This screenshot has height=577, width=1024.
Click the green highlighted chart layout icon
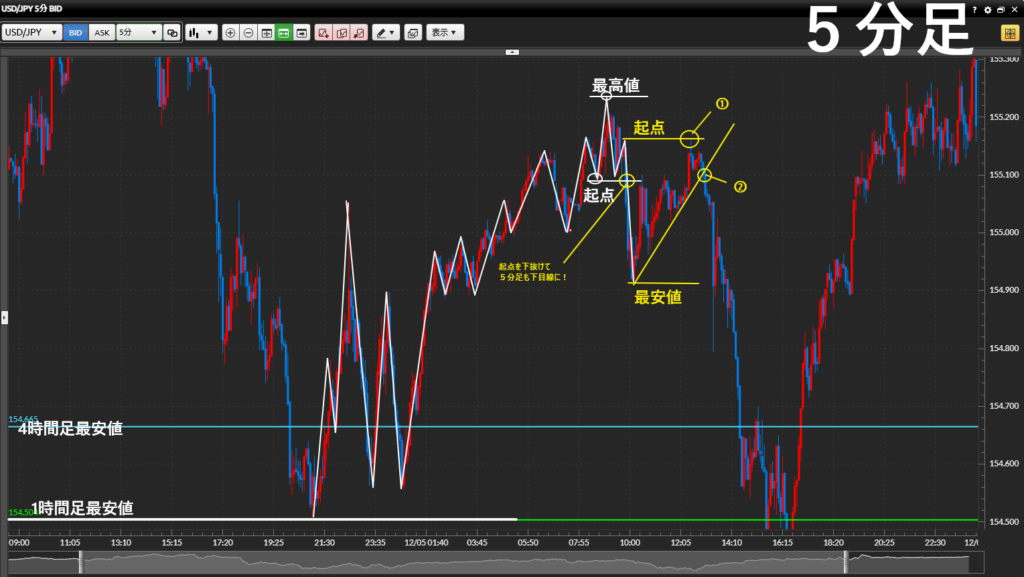point(284,32)
